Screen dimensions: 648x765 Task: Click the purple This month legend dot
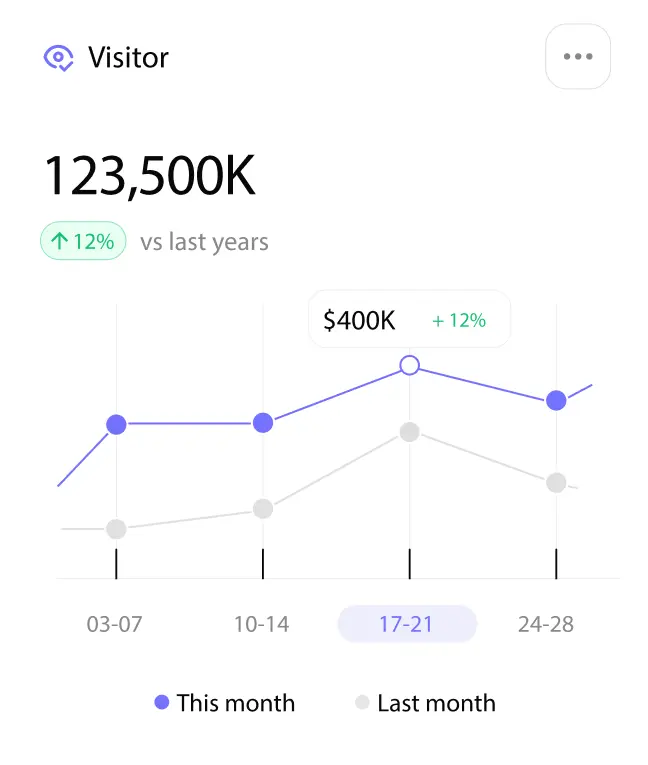162,703
